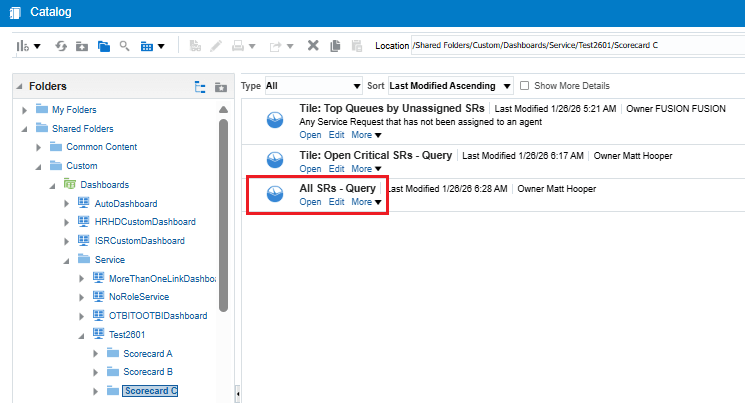Click the Paste toolbar icon

356,46
